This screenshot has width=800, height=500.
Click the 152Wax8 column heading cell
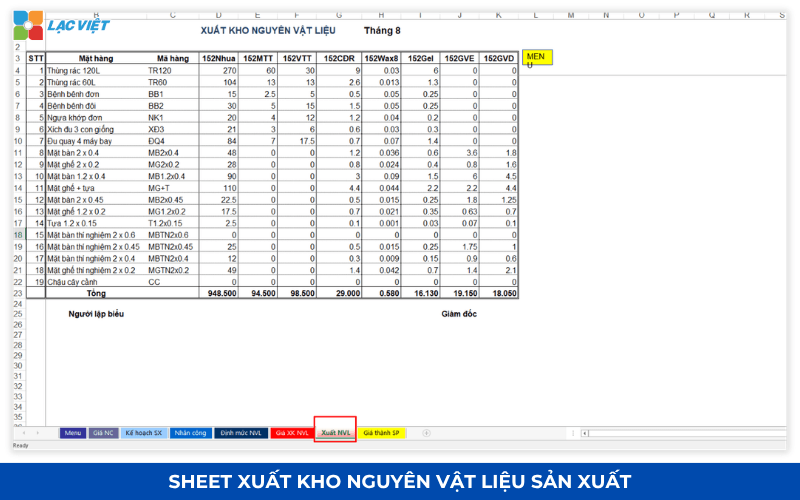coord(381,58)
